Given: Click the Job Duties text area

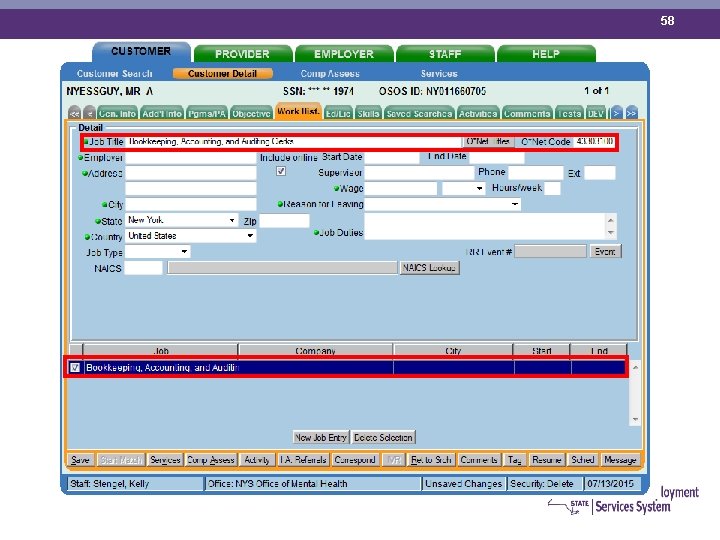Looking at the screenshot, I should pos(485,226).
